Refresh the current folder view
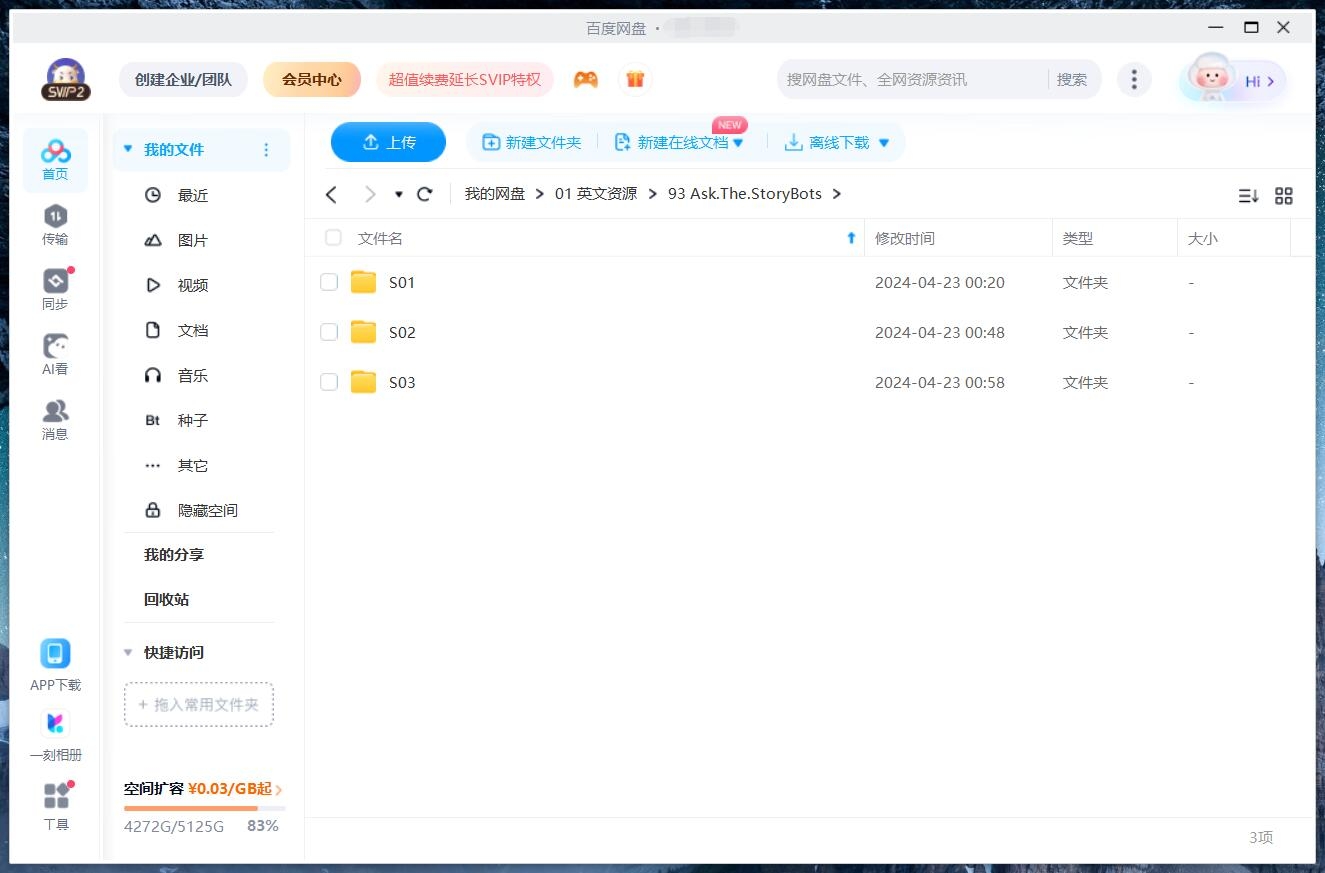This screenshot has height=873, width=1325. pos(424,194)
